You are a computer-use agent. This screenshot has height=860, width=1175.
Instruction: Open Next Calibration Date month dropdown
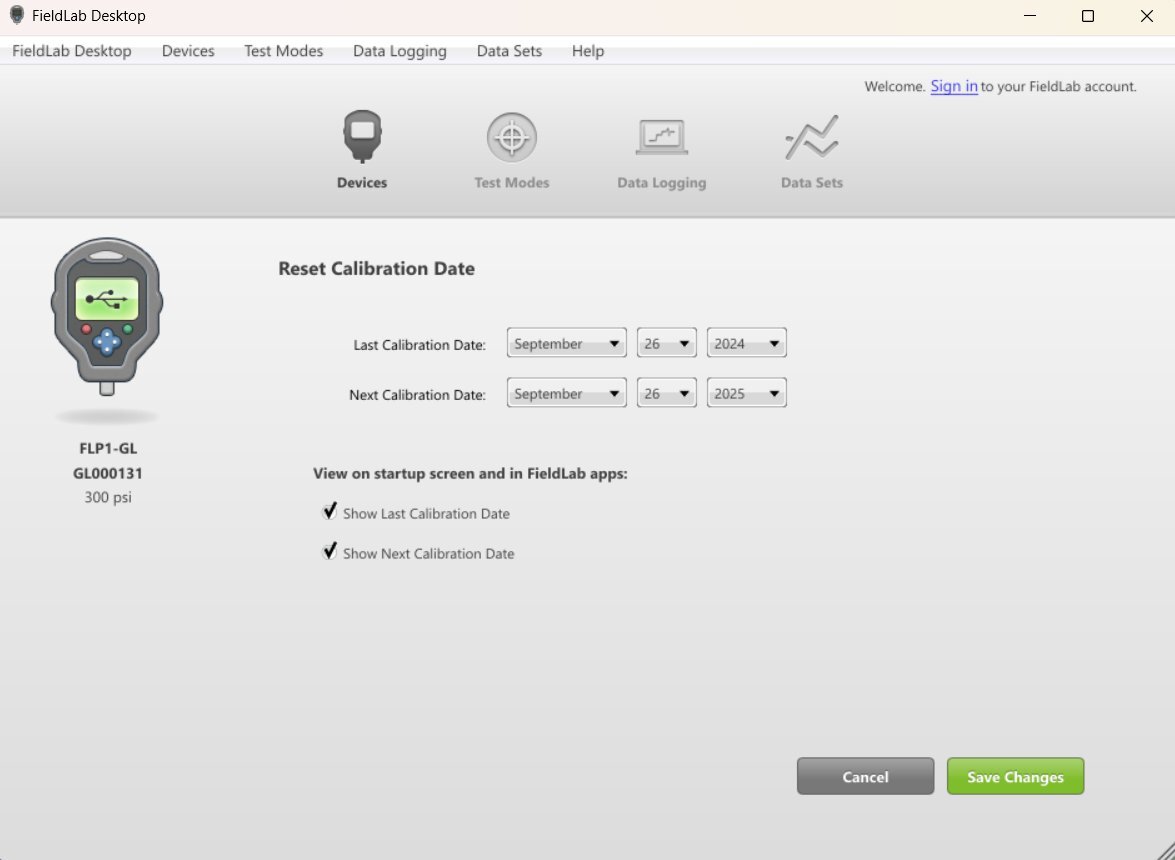pyautogui.click(x=567, y=393)
